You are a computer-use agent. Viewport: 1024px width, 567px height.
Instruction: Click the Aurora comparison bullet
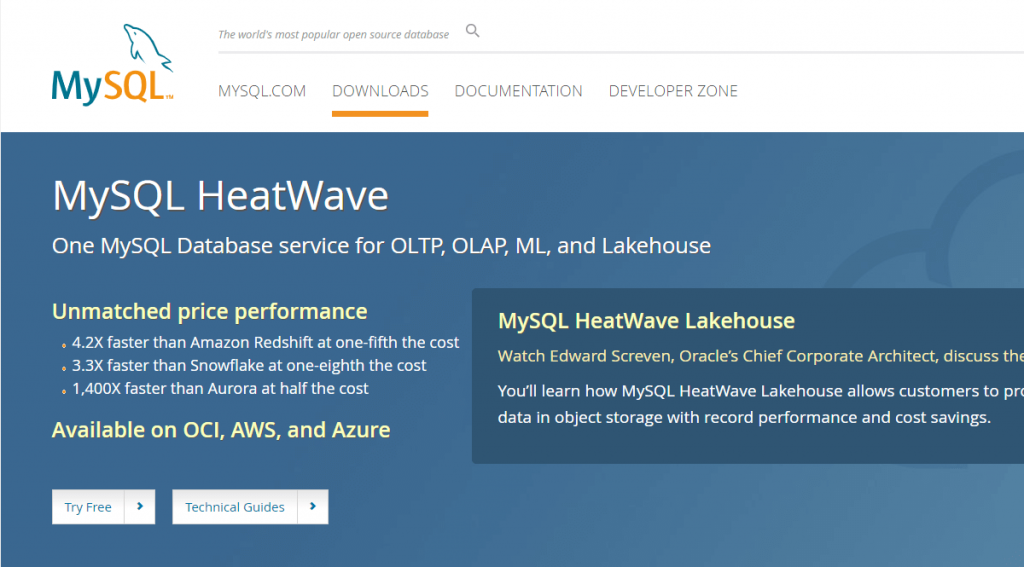pos(220,388)
